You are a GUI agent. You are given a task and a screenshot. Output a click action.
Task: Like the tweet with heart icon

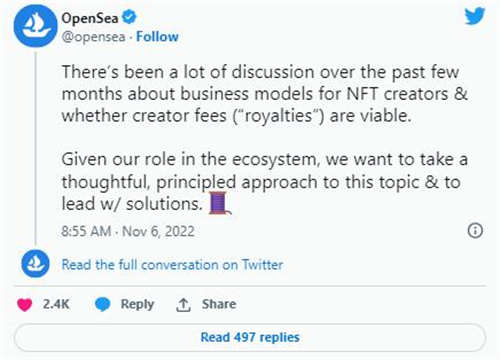point(25,305)
